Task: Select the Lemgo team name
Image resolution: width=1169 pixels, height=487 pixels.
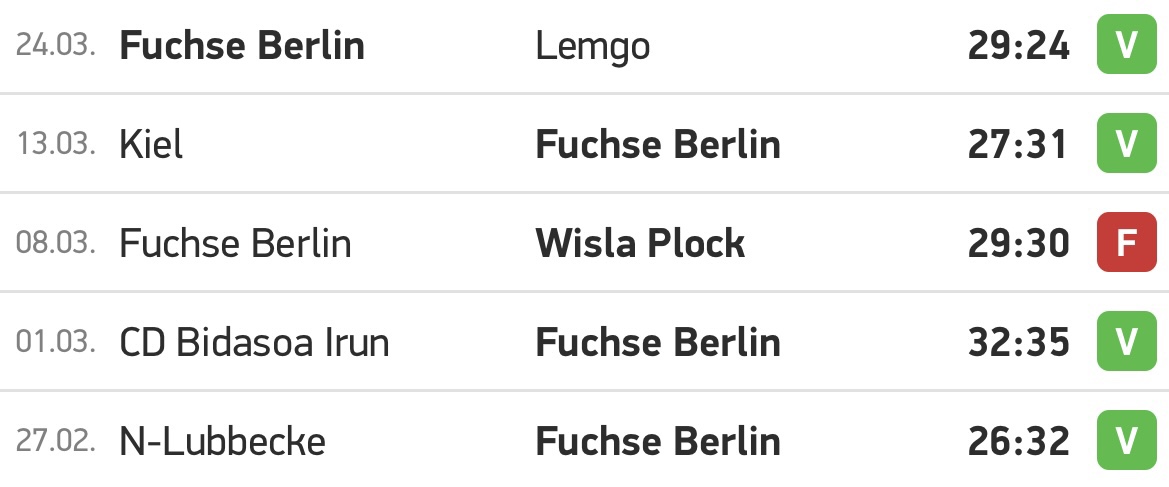Action: [593, 48]
